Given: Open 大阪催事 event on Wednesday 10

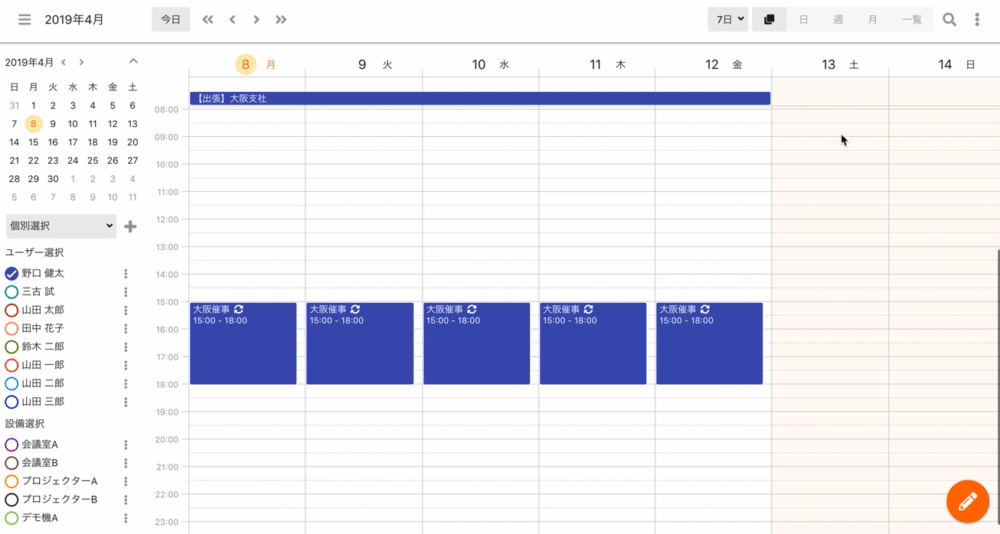Looking at the screenshot, I should point(476,343).
